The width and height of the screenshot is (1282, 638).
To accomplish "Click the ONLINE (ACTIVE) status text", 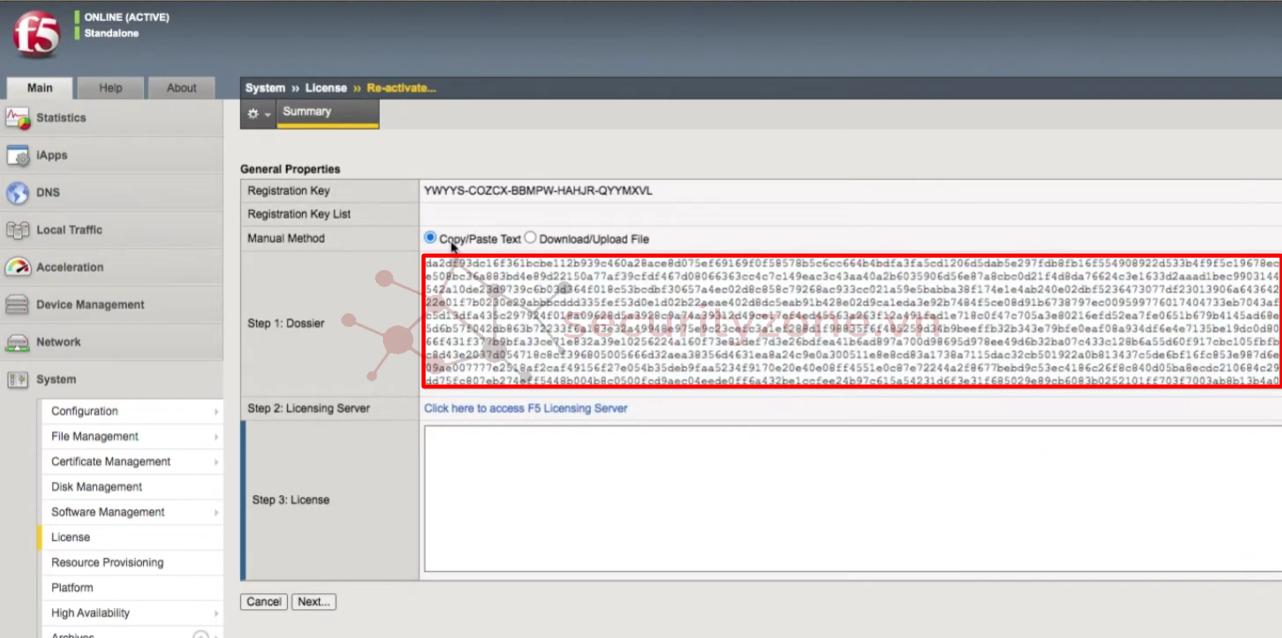I will (x=127, y=18).
